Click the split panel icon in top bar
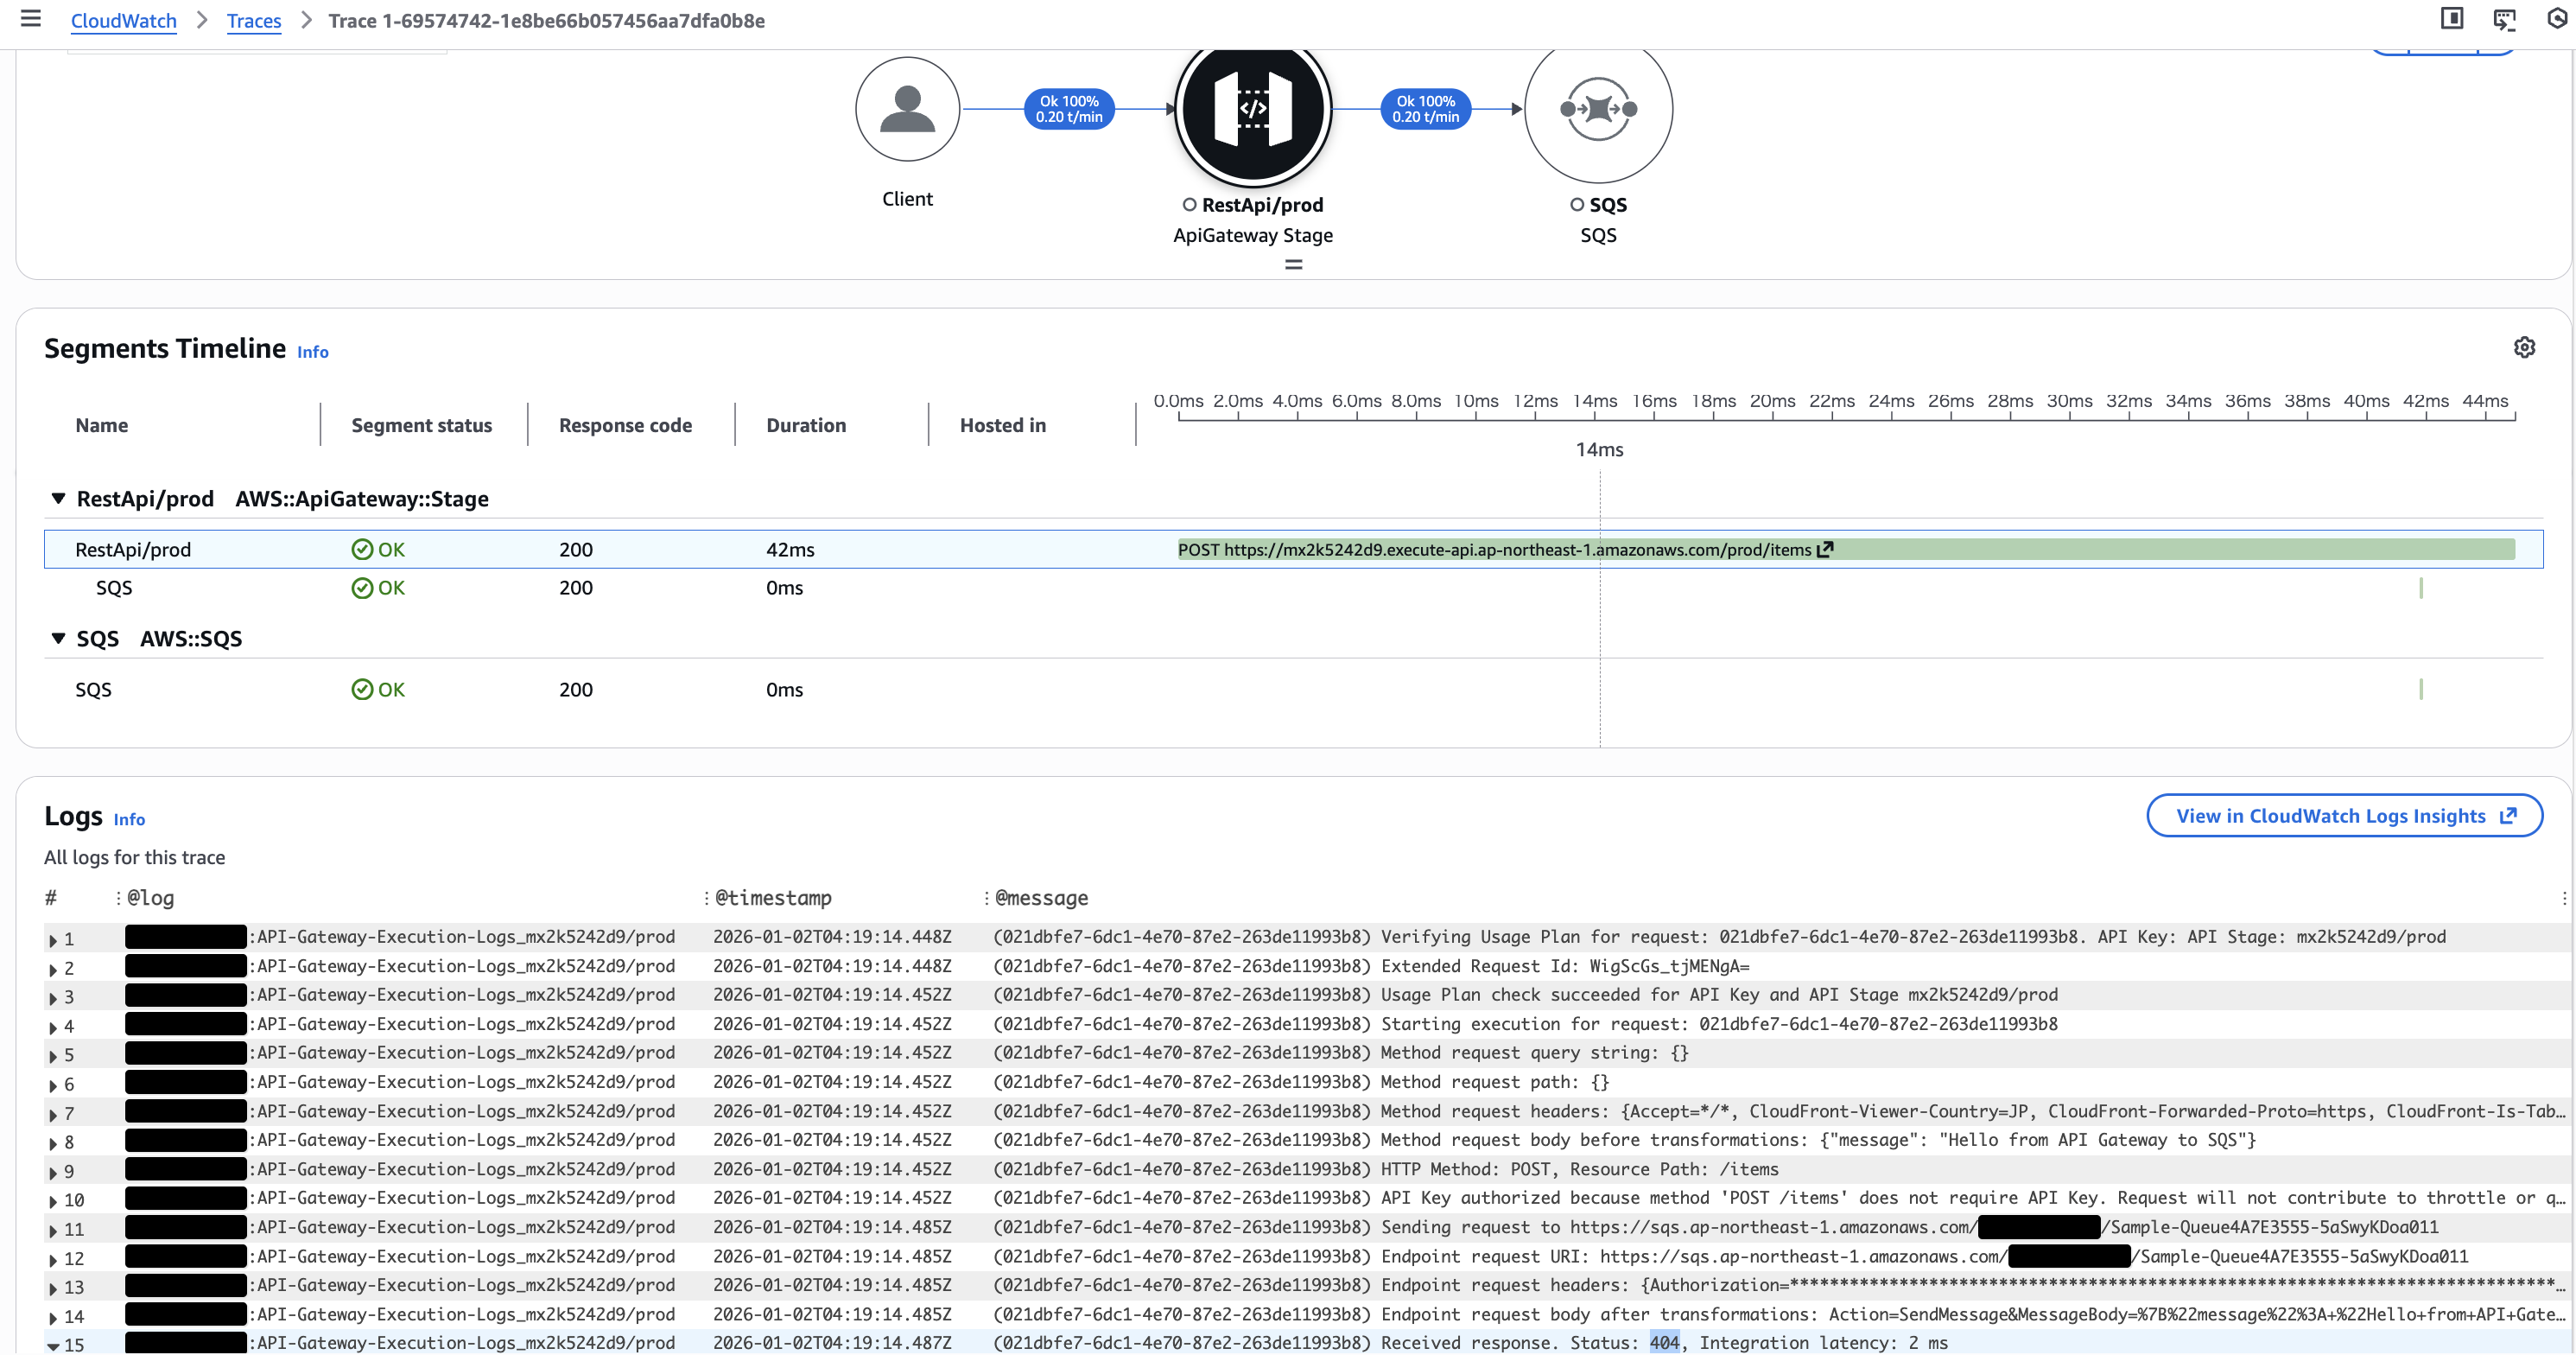The height and width of the screenshot is (1355, 2576). point(2451,19)
